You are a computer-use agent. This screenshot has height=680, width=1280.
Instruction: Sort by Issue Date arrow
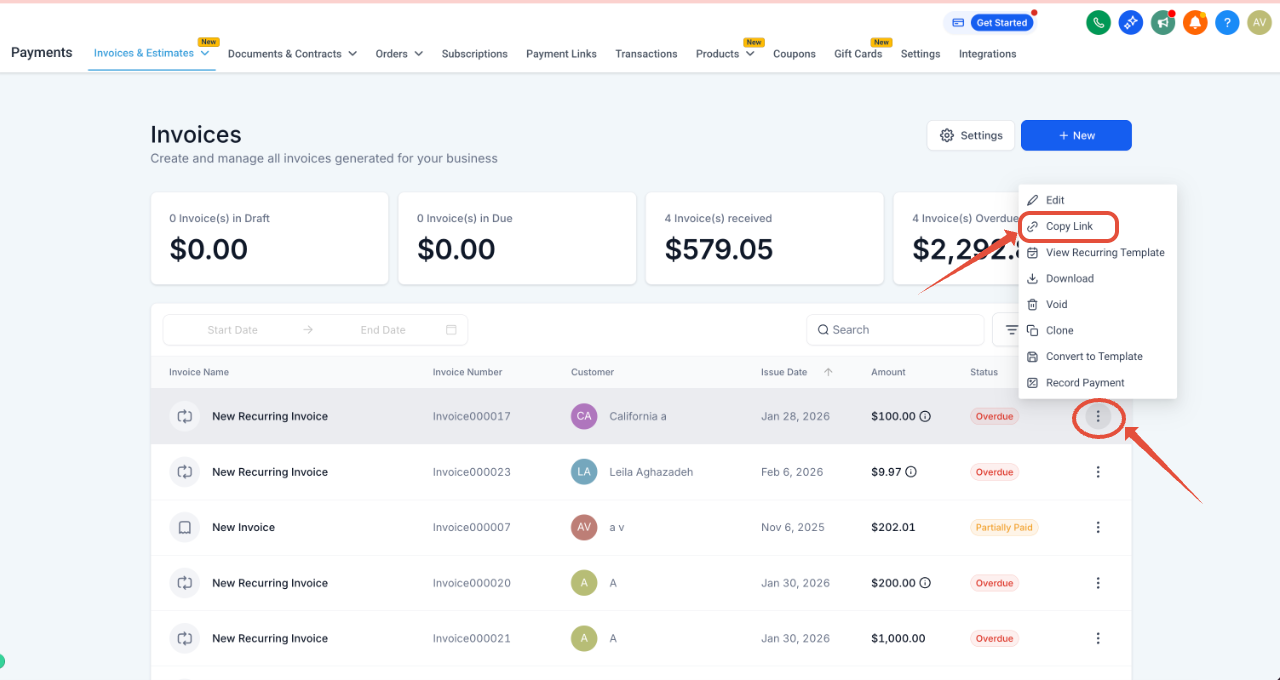(828, 372)
